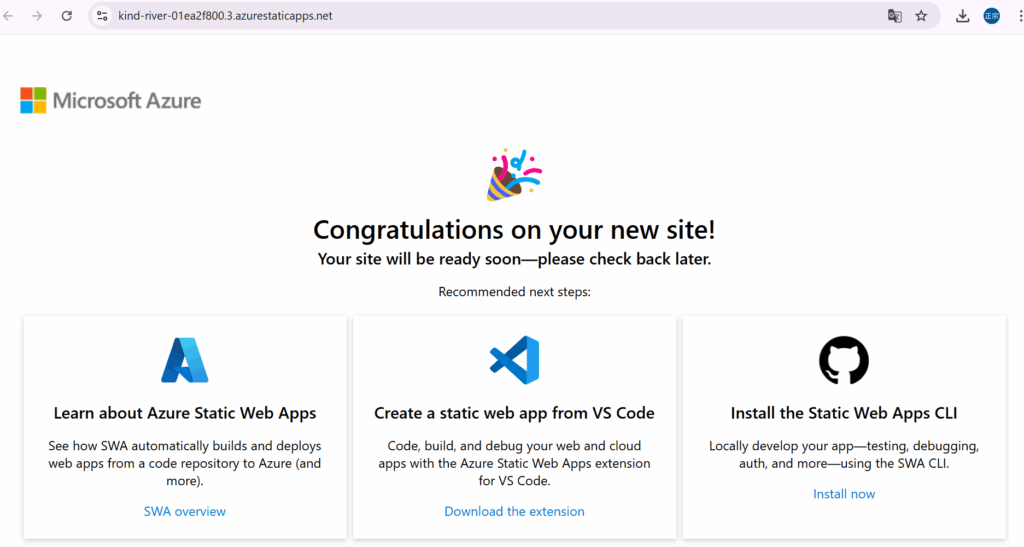This screenshot has width=1024, height=547.
Task: Select the Install the Static Web Apps CLI heading
Action: coord(844,413)
